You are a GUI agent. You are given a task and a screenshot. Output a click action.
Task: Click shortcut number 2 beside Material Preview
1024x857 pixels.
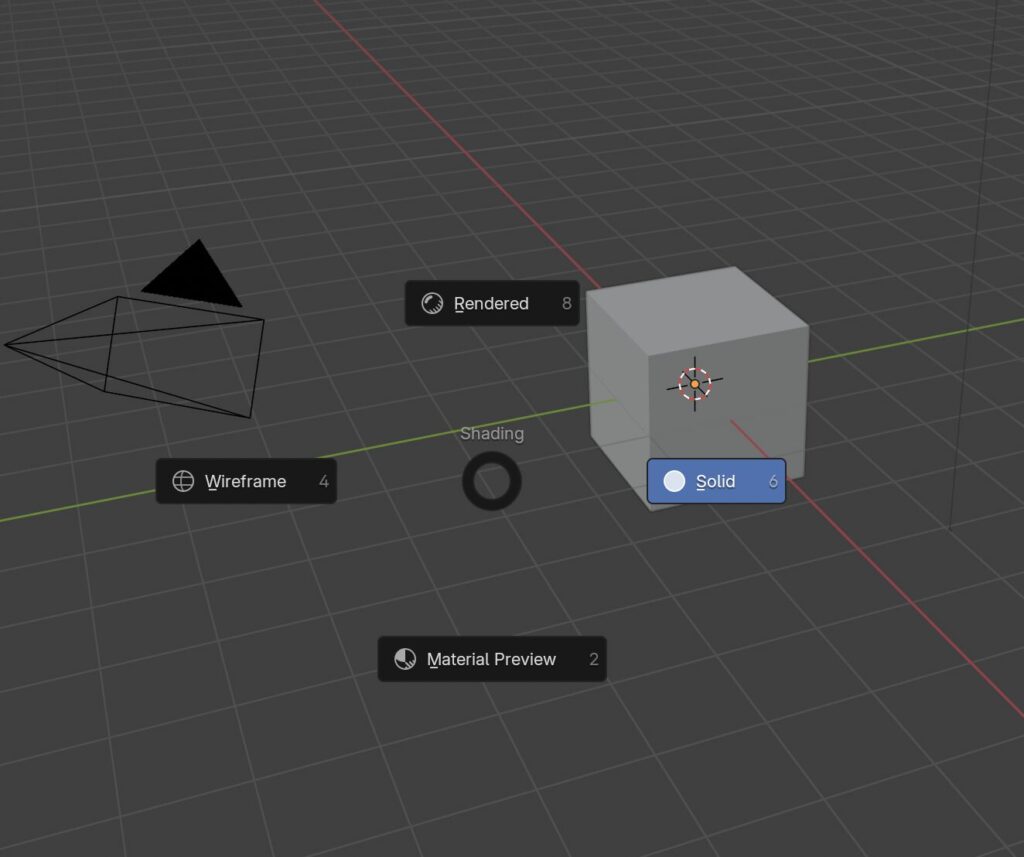coord(593,659)
